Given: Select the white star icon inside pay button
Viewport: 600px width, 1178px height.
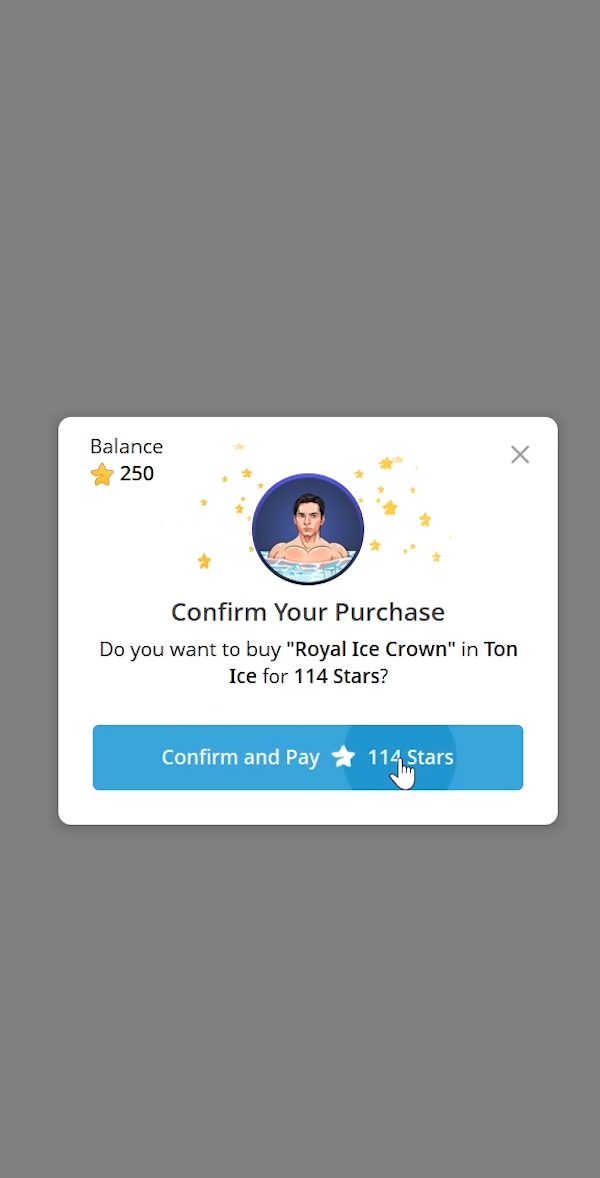Looking at the screenshot, I should point(344,757).
